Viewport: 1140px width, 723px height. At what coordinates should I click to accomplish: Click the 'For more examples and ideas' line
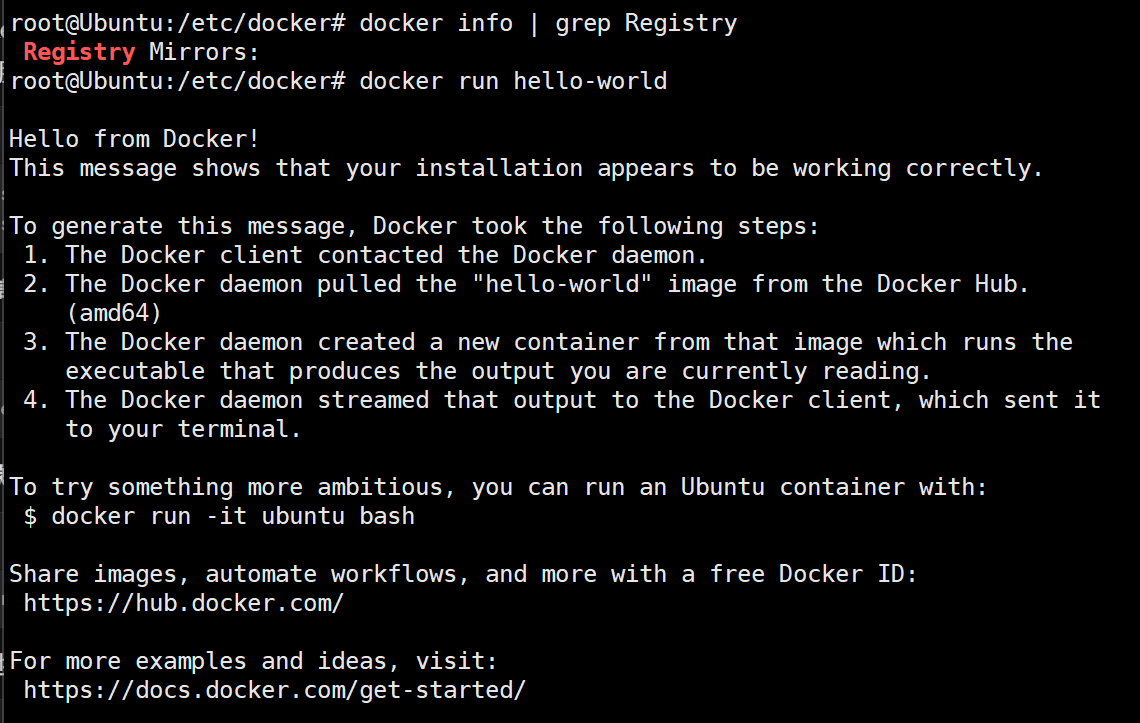pos(253,661)
